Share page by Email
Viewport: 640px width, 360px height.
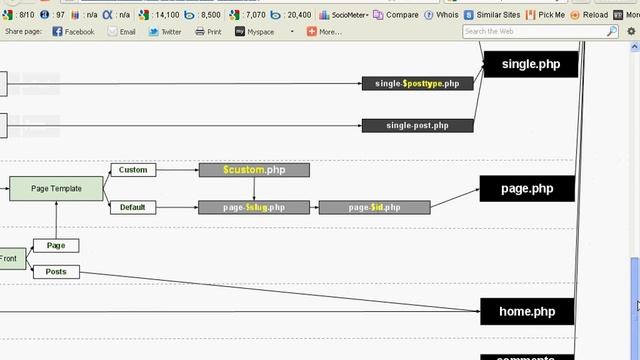[122, 32]
